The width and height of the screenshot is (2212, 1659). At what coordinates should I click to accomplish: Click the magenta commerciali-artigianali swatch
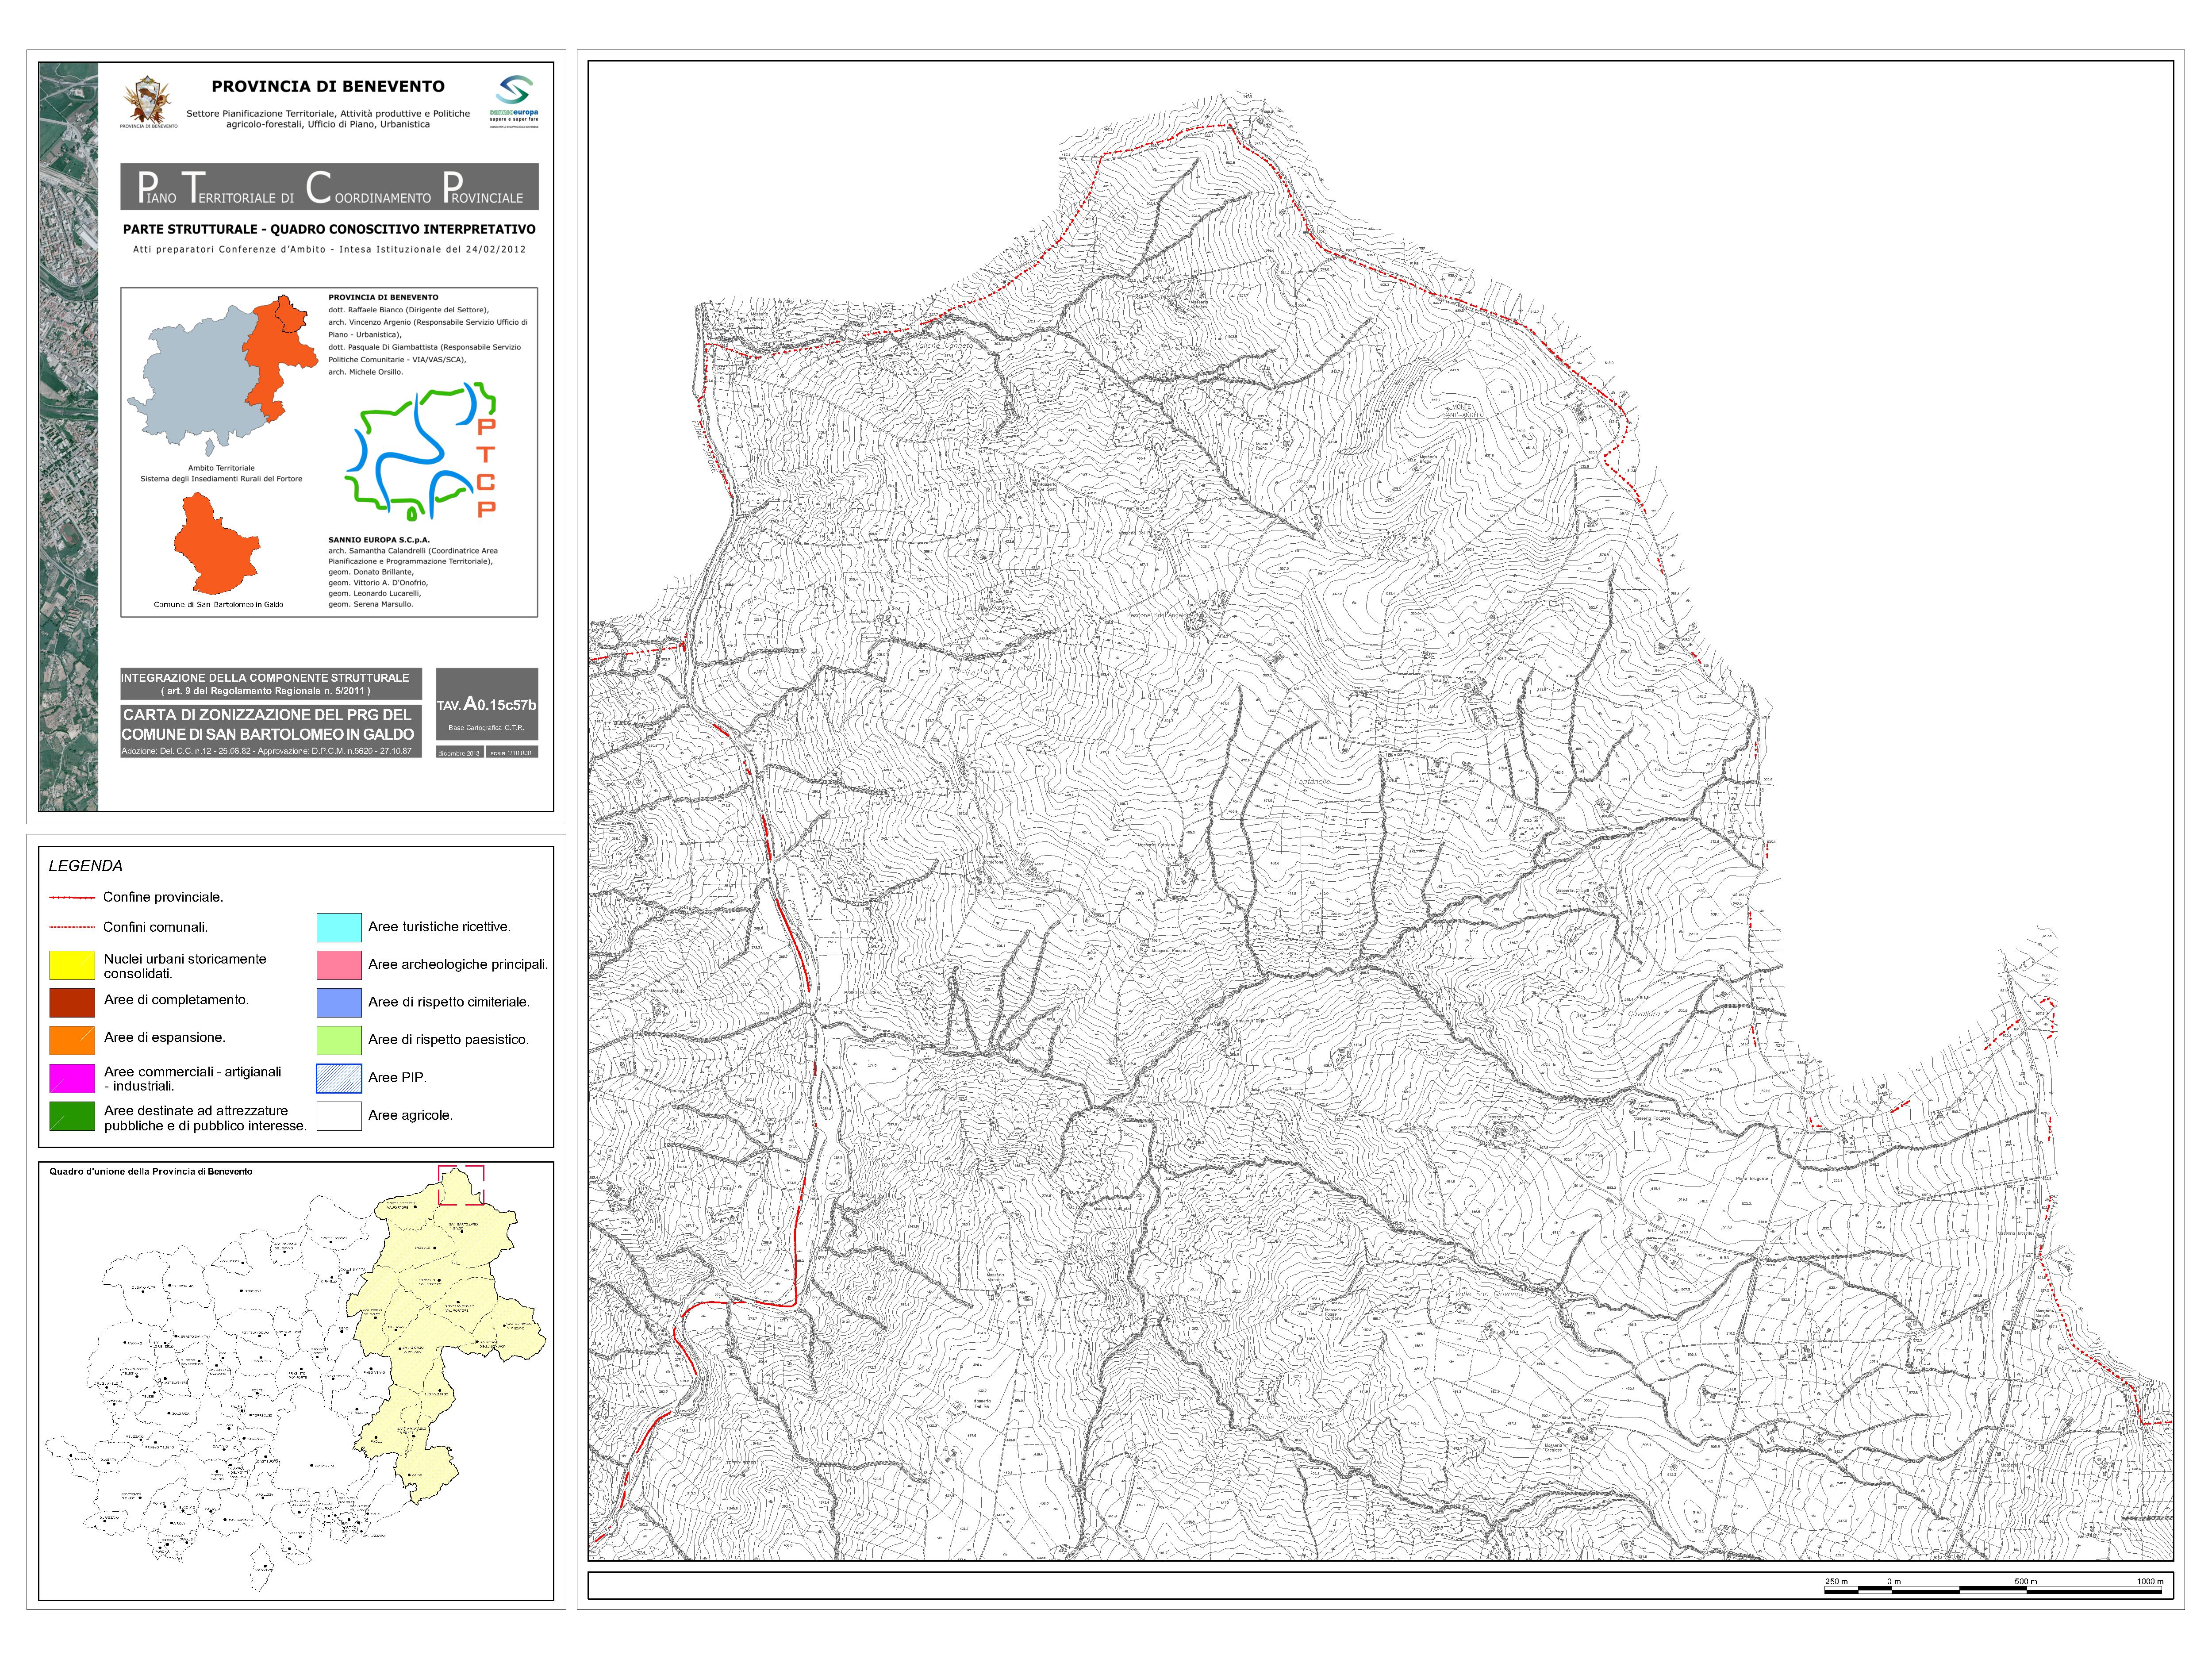click(x=72, y=1078)
